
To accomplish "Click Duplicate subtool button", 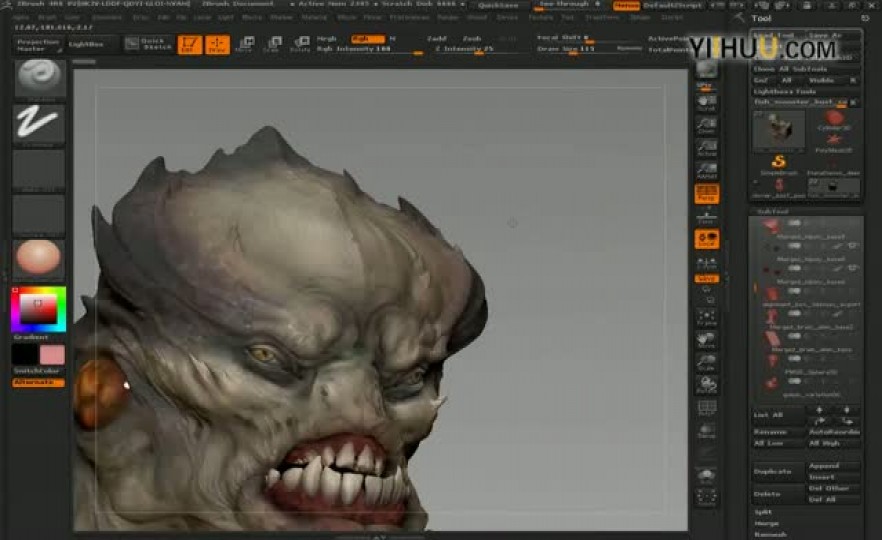I will pyautogui.click(x=778, y=472).
